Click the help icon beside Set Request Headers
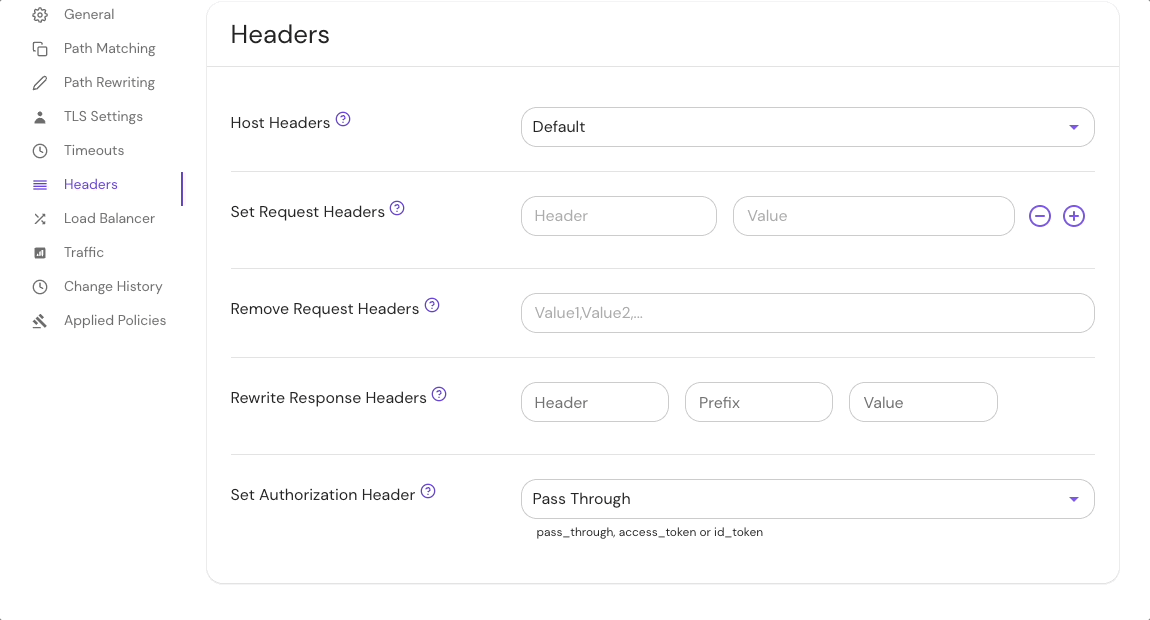 (397, 208)
